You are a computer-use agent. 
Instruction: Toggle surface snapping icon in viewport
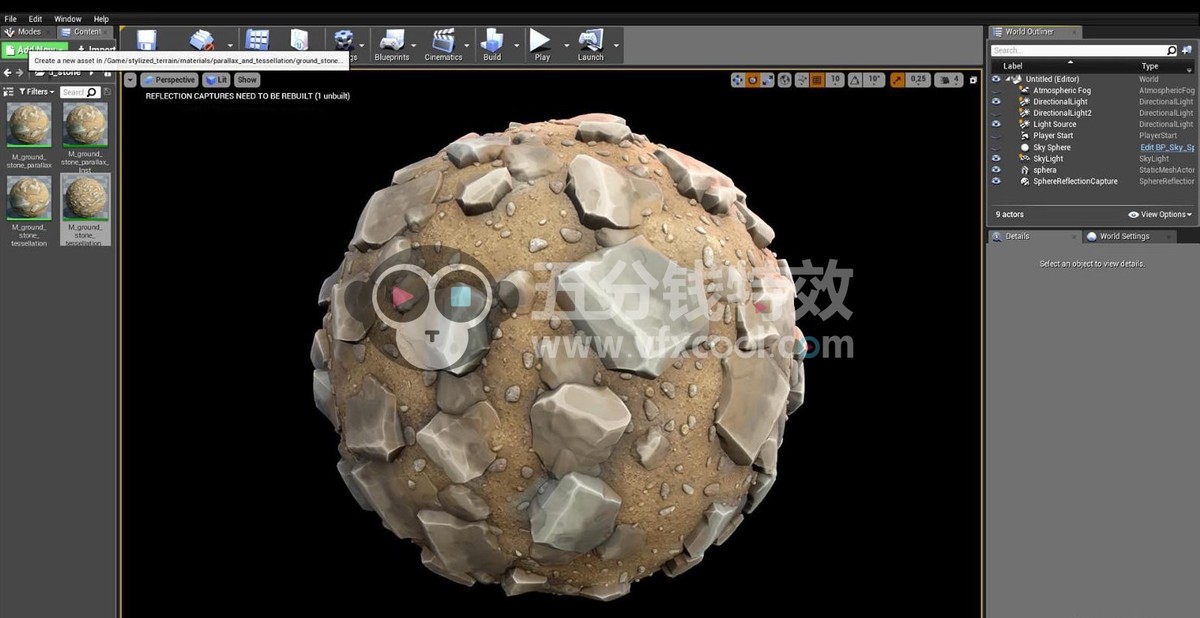[x=801, y=80]
